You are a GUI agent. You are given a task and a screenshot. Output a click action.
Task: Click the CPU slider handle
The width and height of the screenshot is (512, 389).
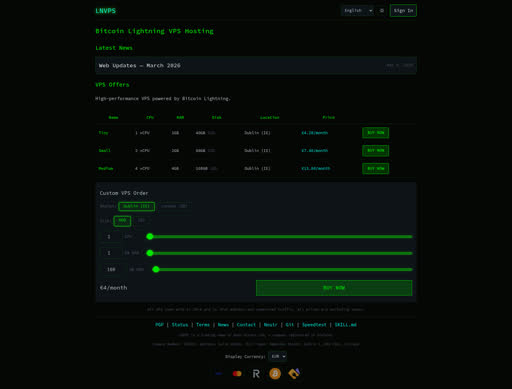tap(150, 236)
